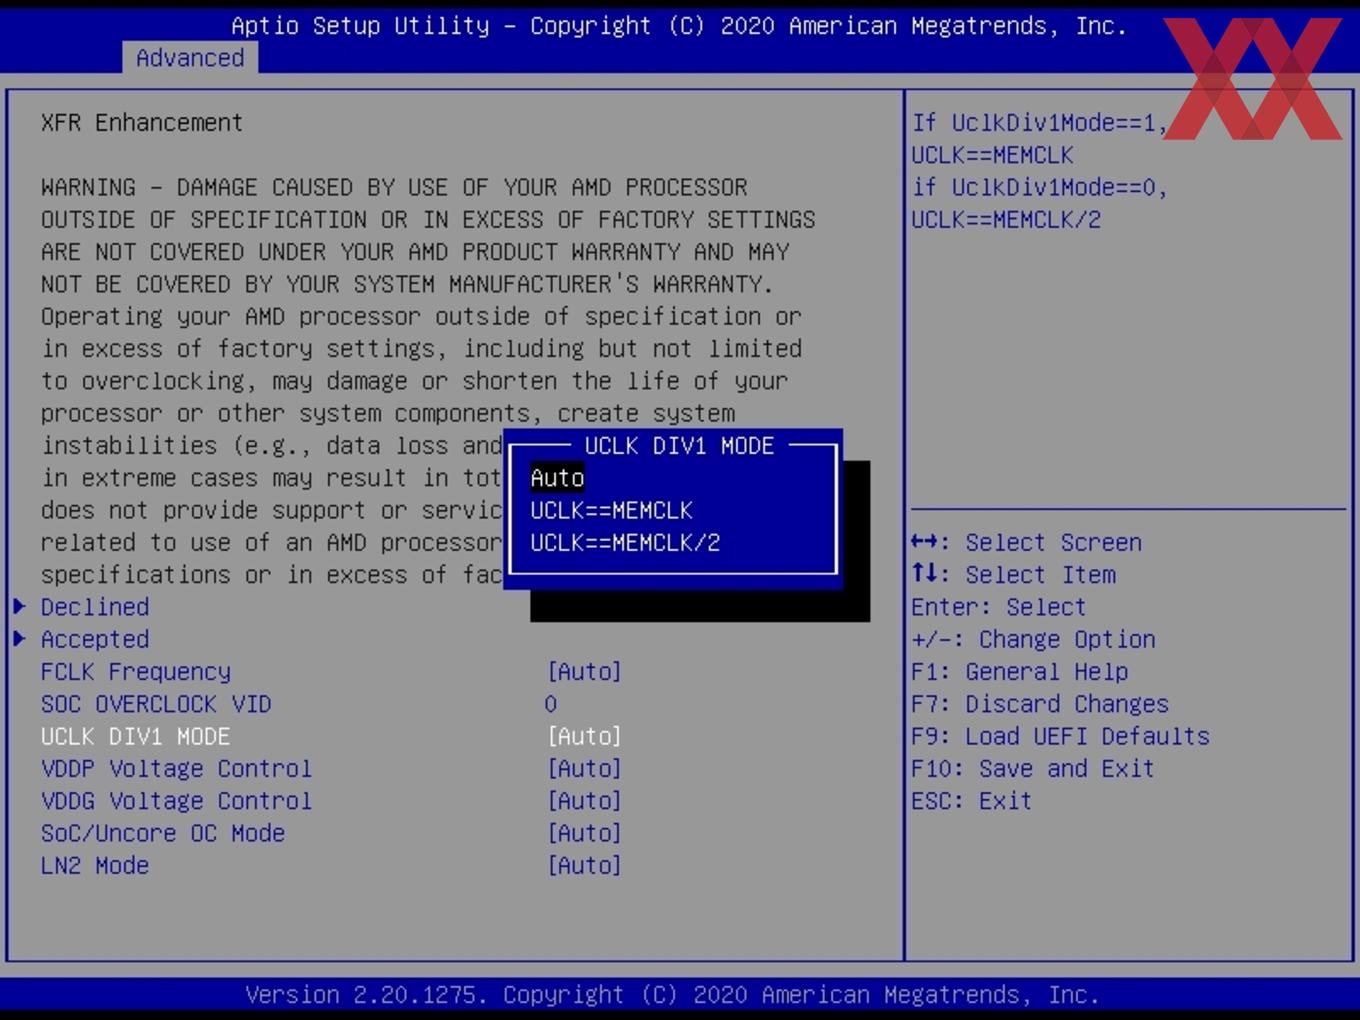Click the Enter: Select key hint
Viewport: 1360px width, 1020px height.
(x=998, y=607)
